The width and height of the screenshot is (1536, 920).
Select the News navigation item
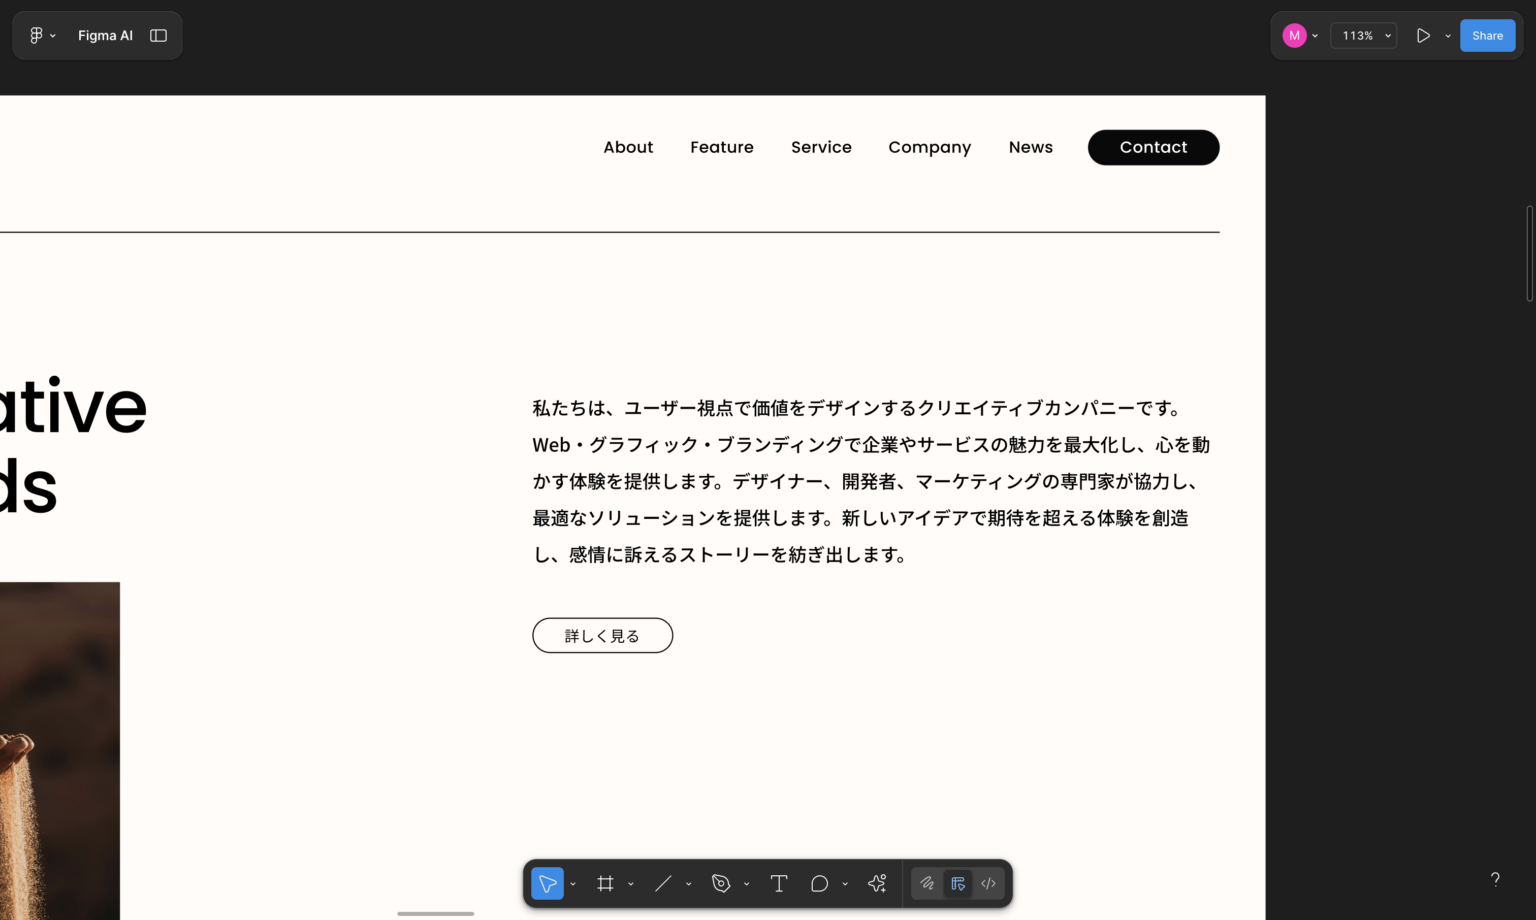(x=1030, y=147)
